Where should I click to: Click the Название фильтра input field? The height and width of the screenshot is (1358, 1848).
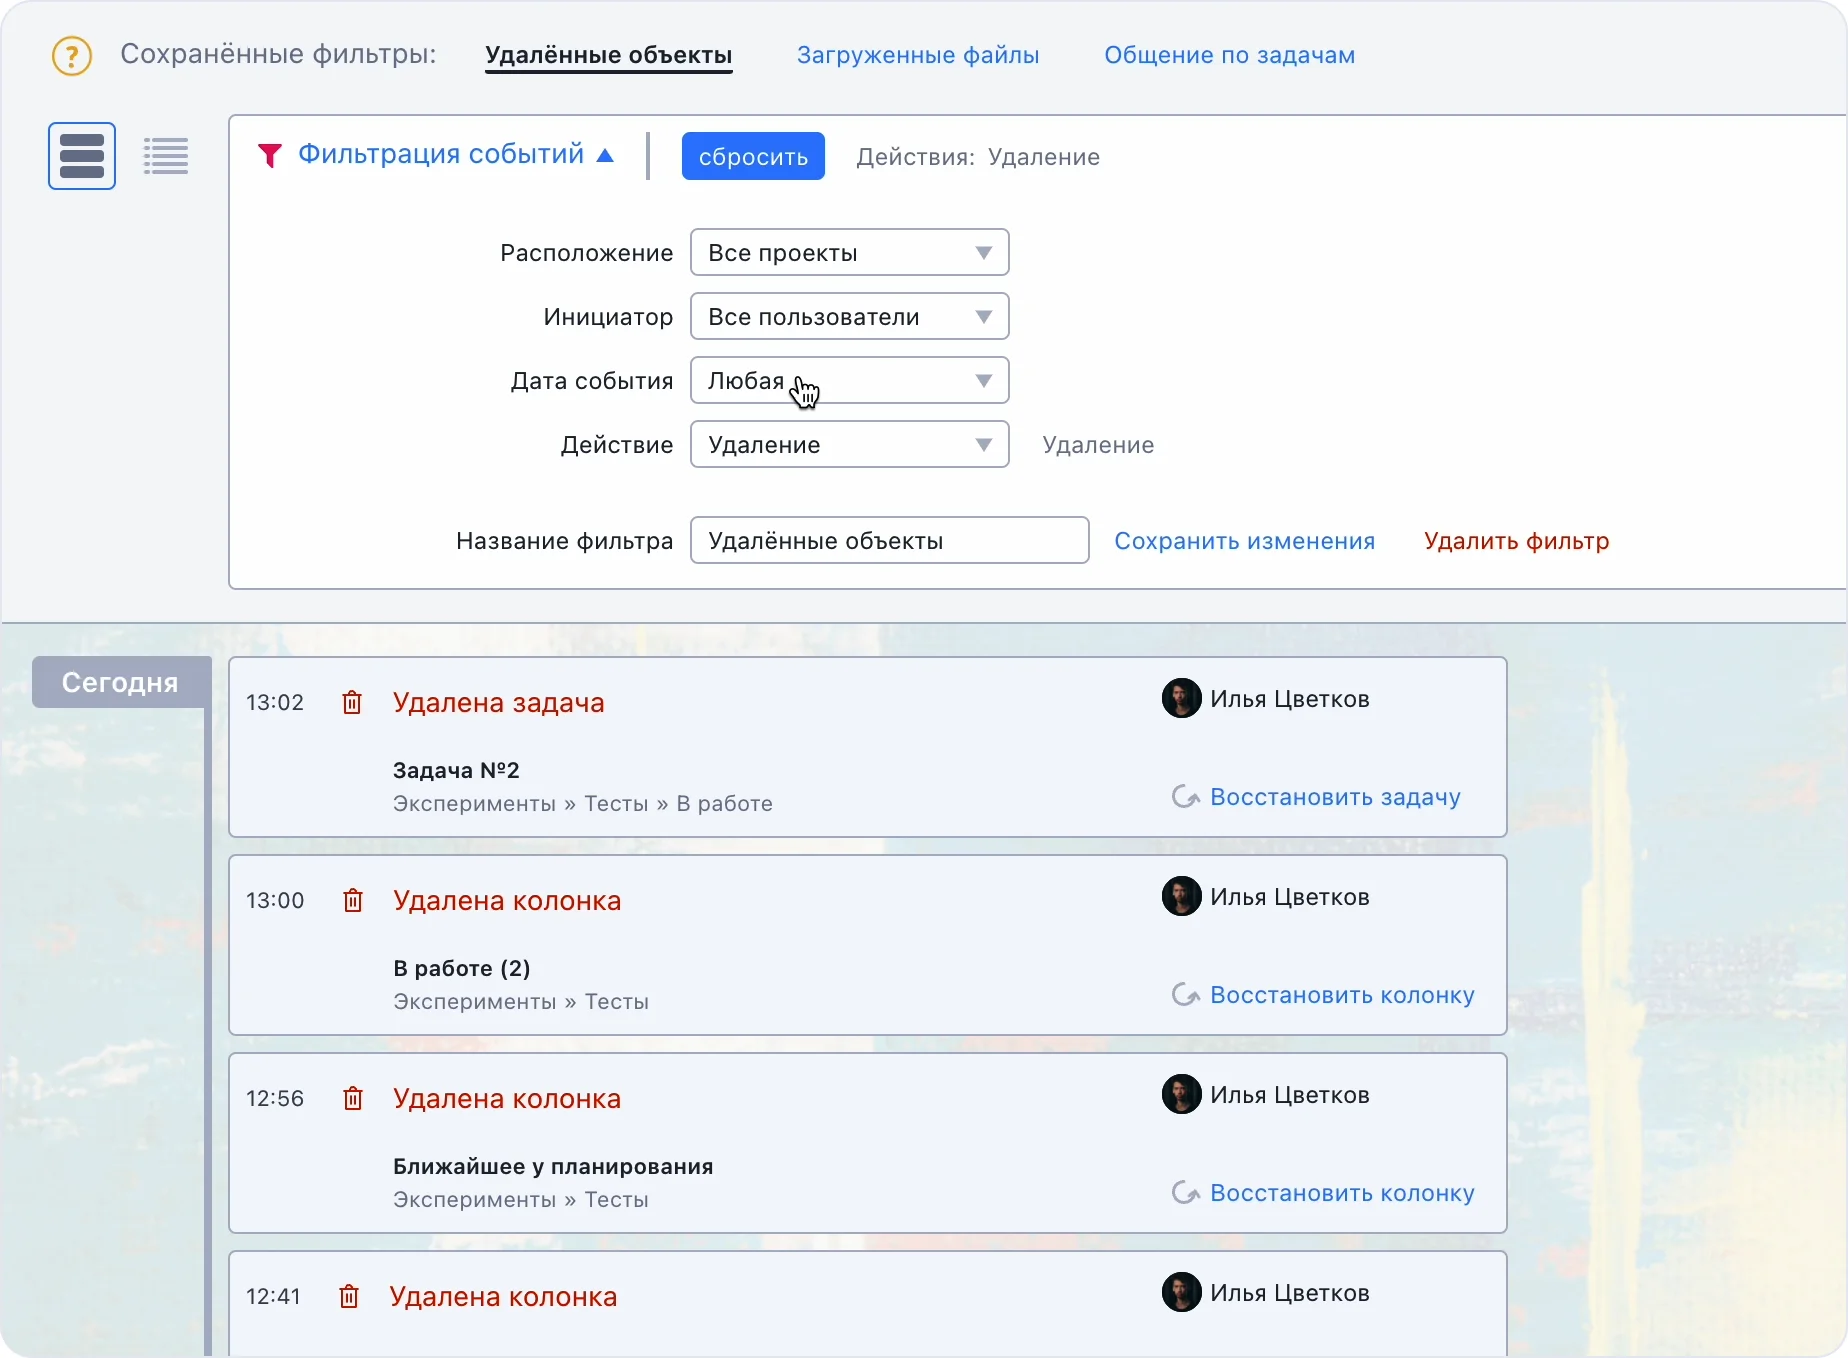(889, 541)
